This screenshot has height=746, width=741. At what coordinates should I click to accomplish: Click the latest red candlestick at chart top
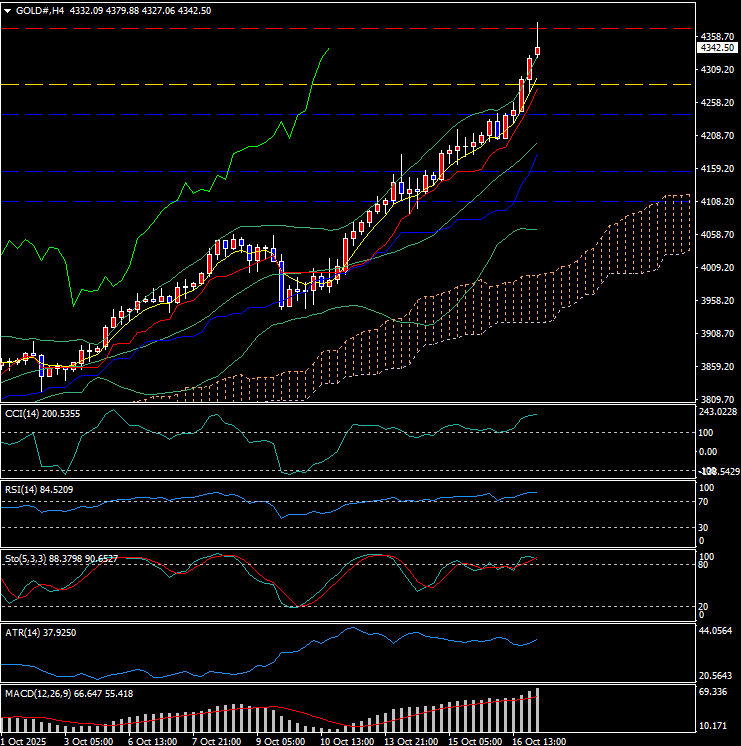point(538,51)
